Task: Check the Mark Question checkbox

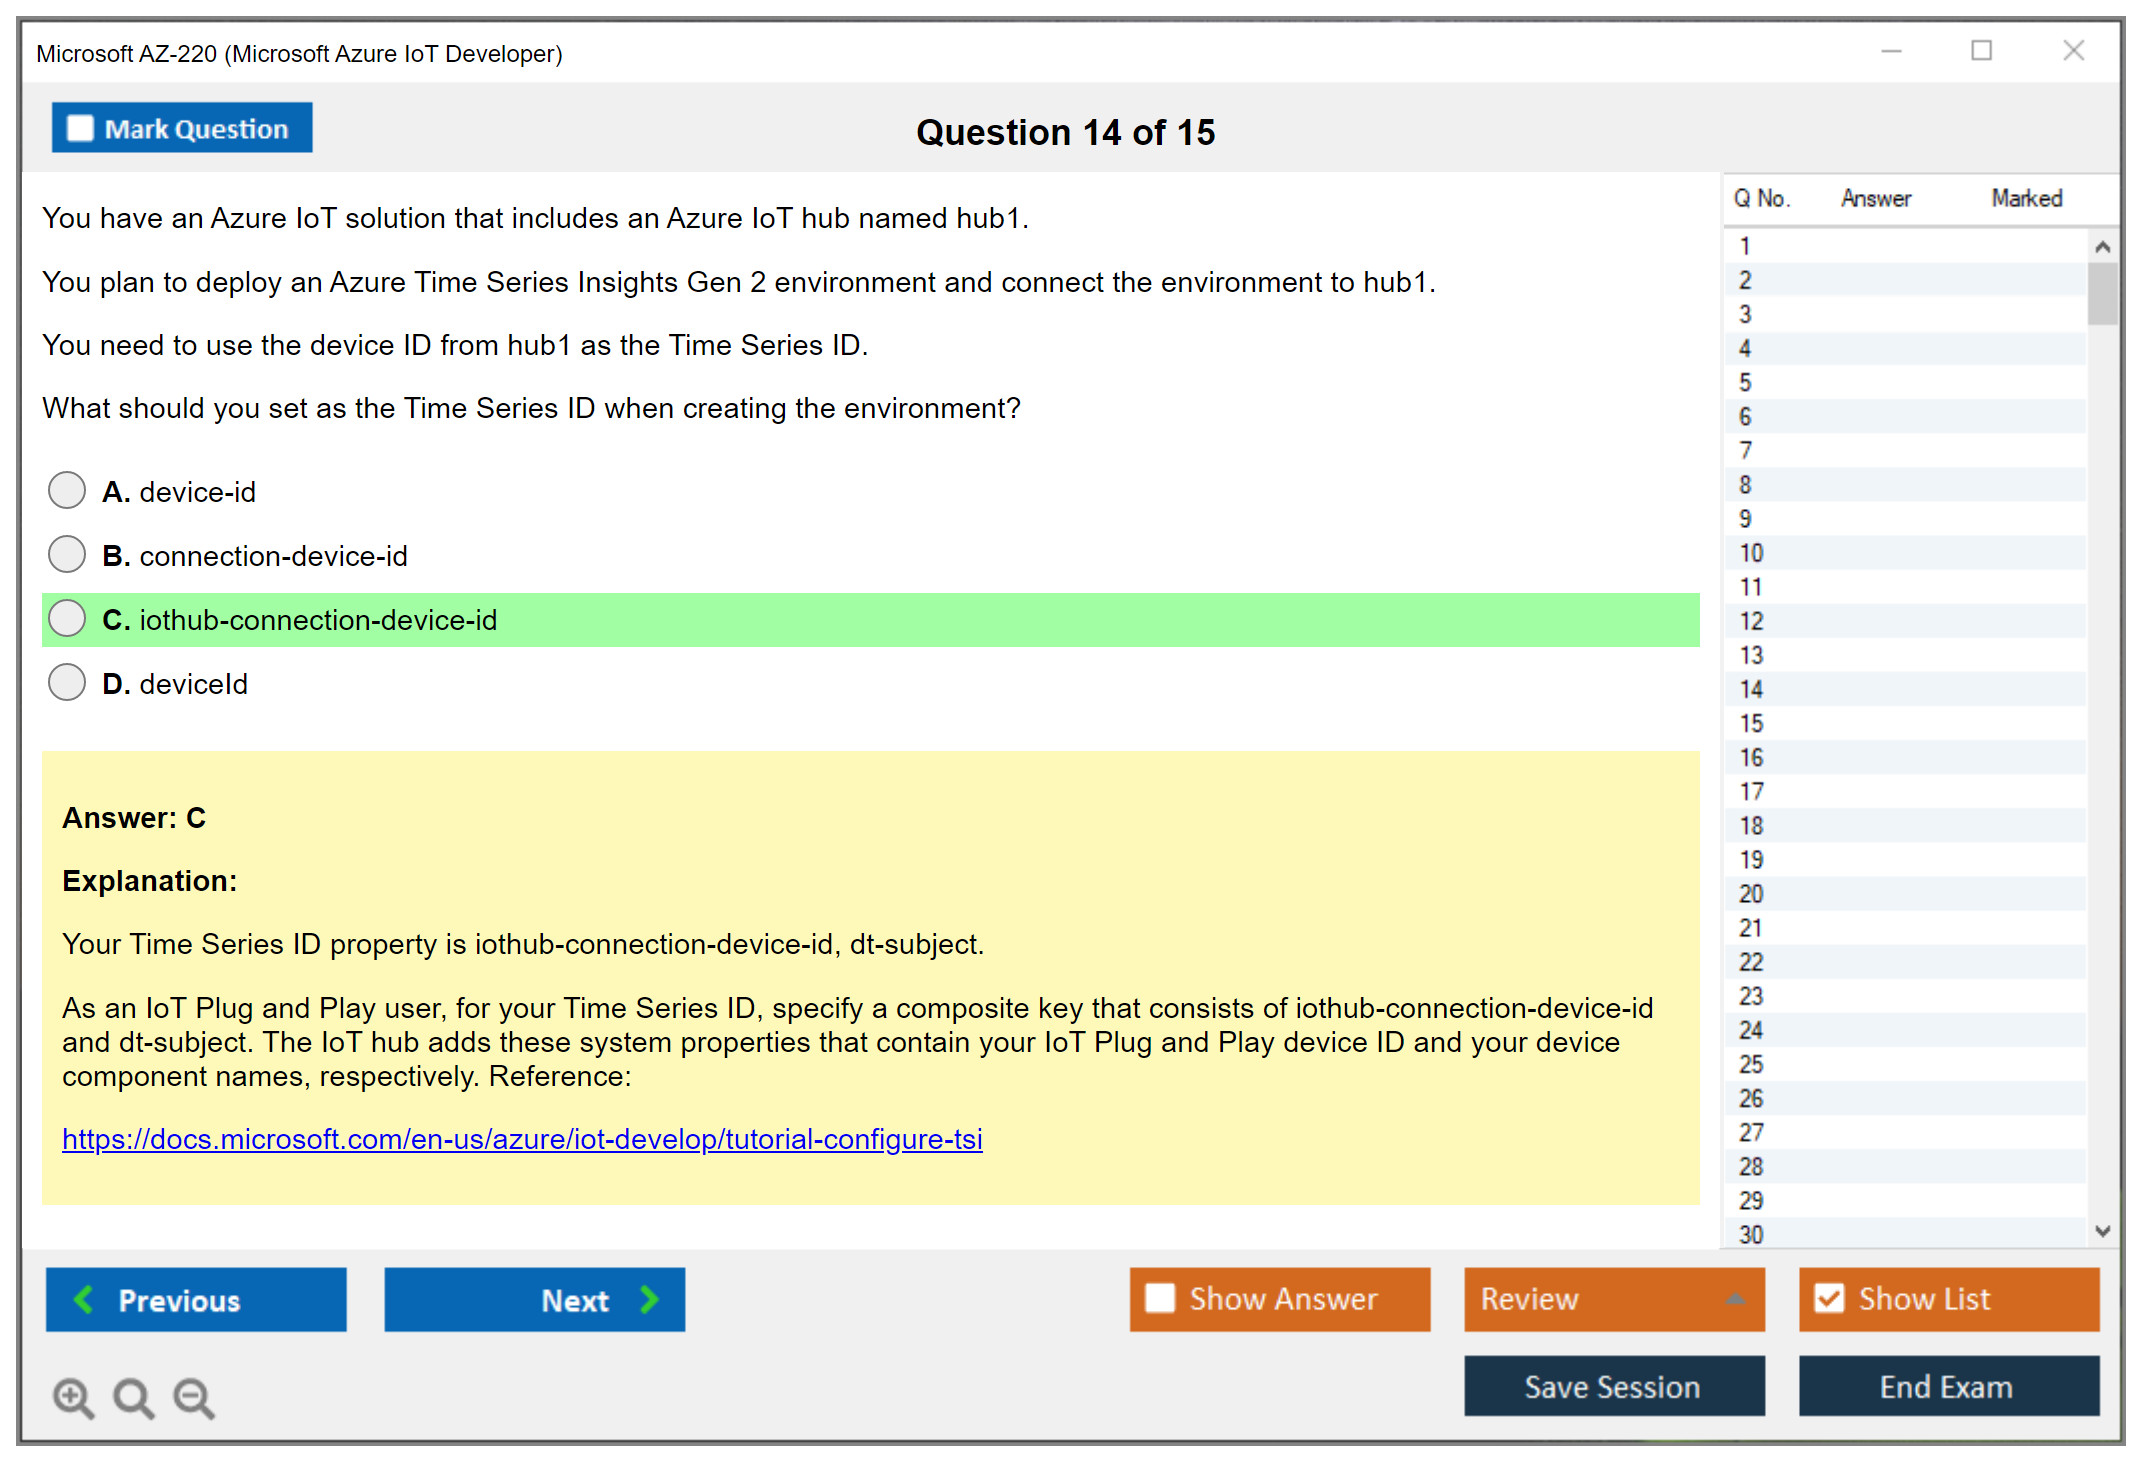Action: coord(80,129)
